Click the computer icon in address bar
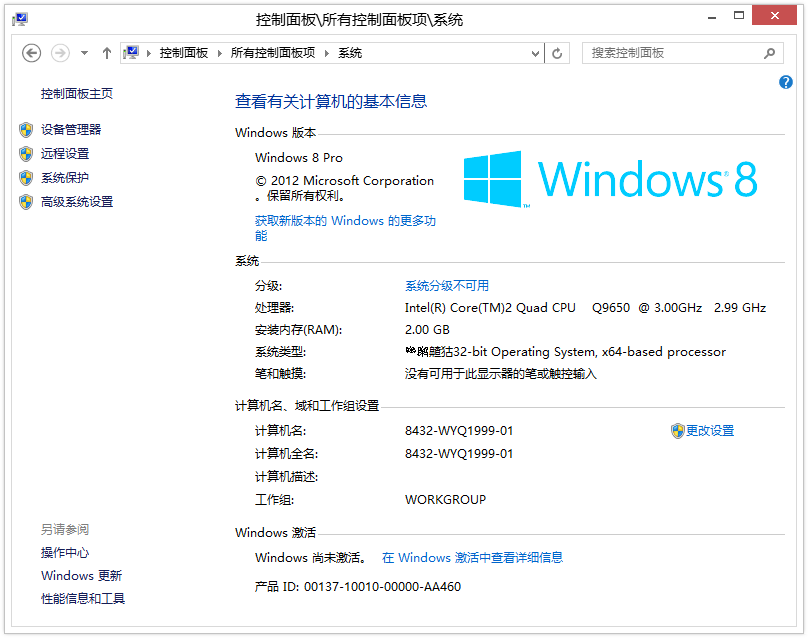The height and width of the screenshot is (638, 808). (131, 53)
